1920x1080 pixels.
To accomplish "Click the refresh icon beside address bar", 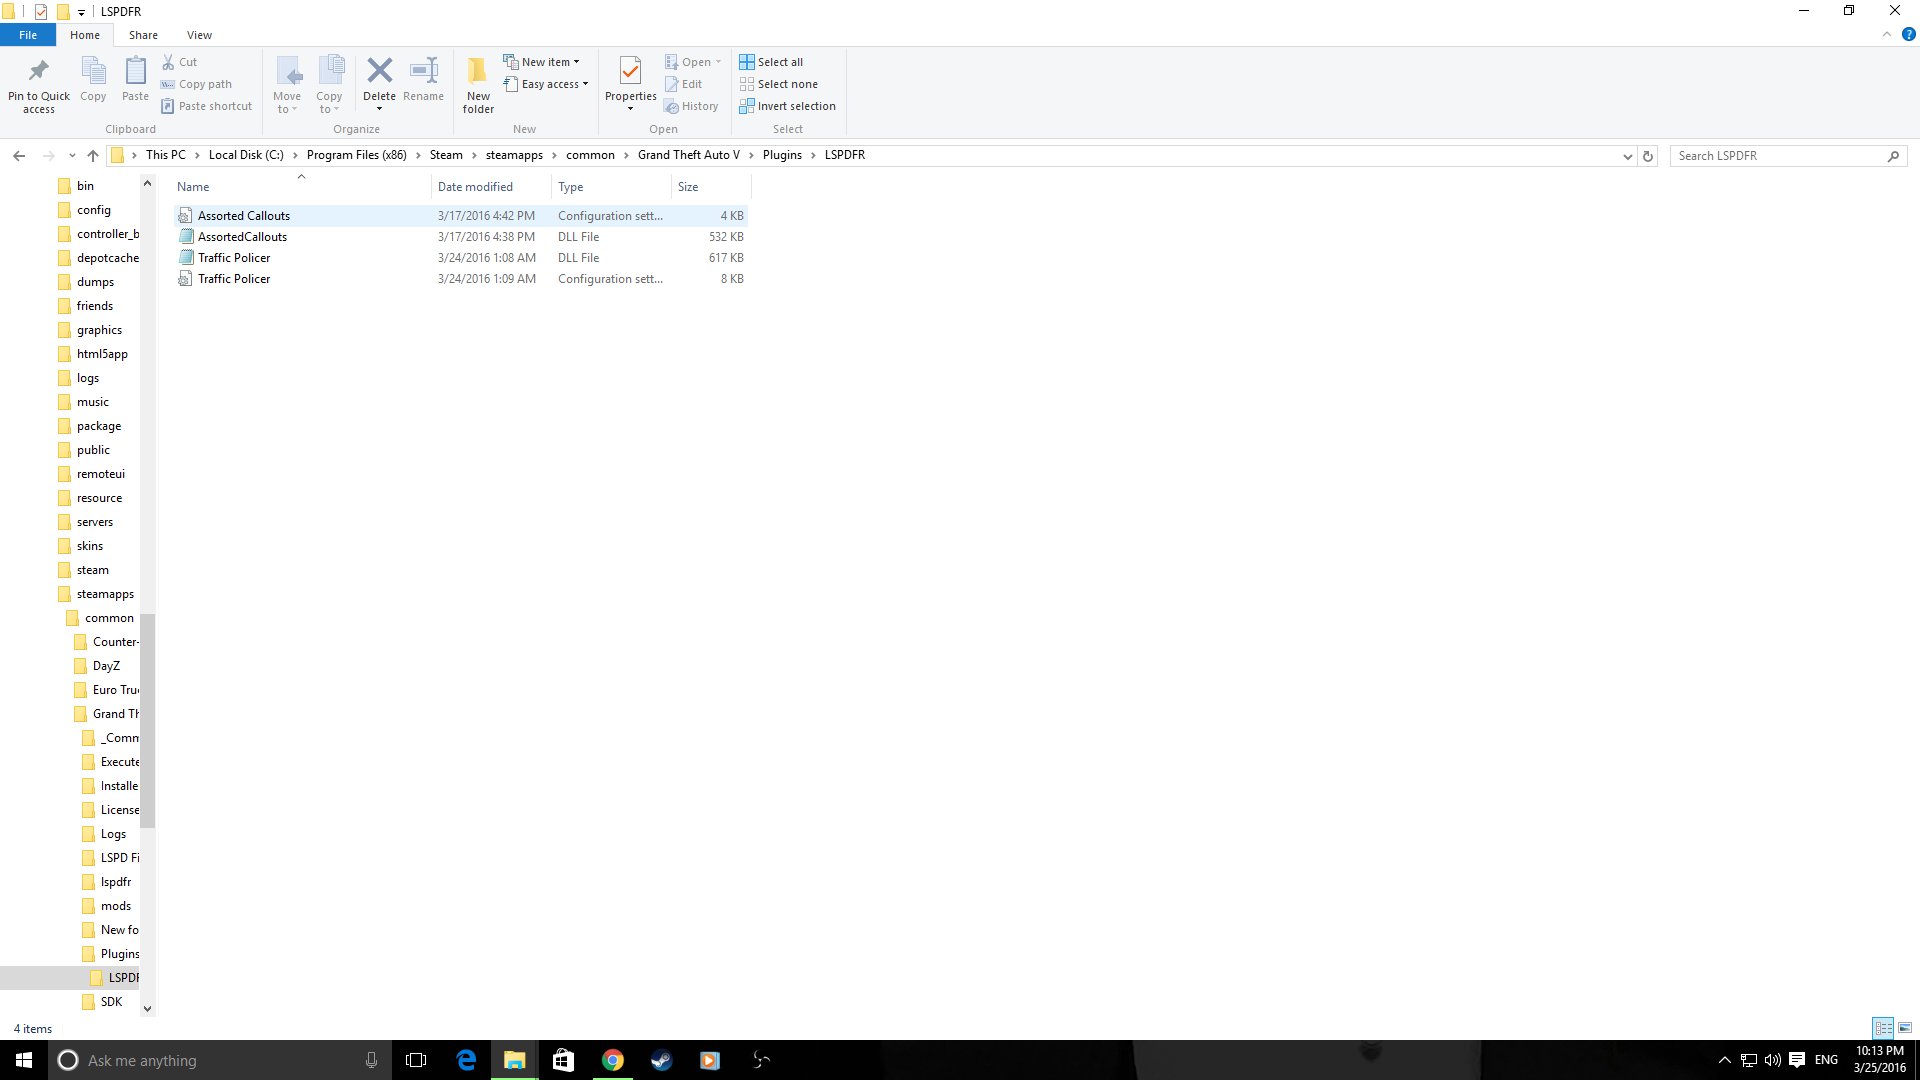I will 1648,156.
